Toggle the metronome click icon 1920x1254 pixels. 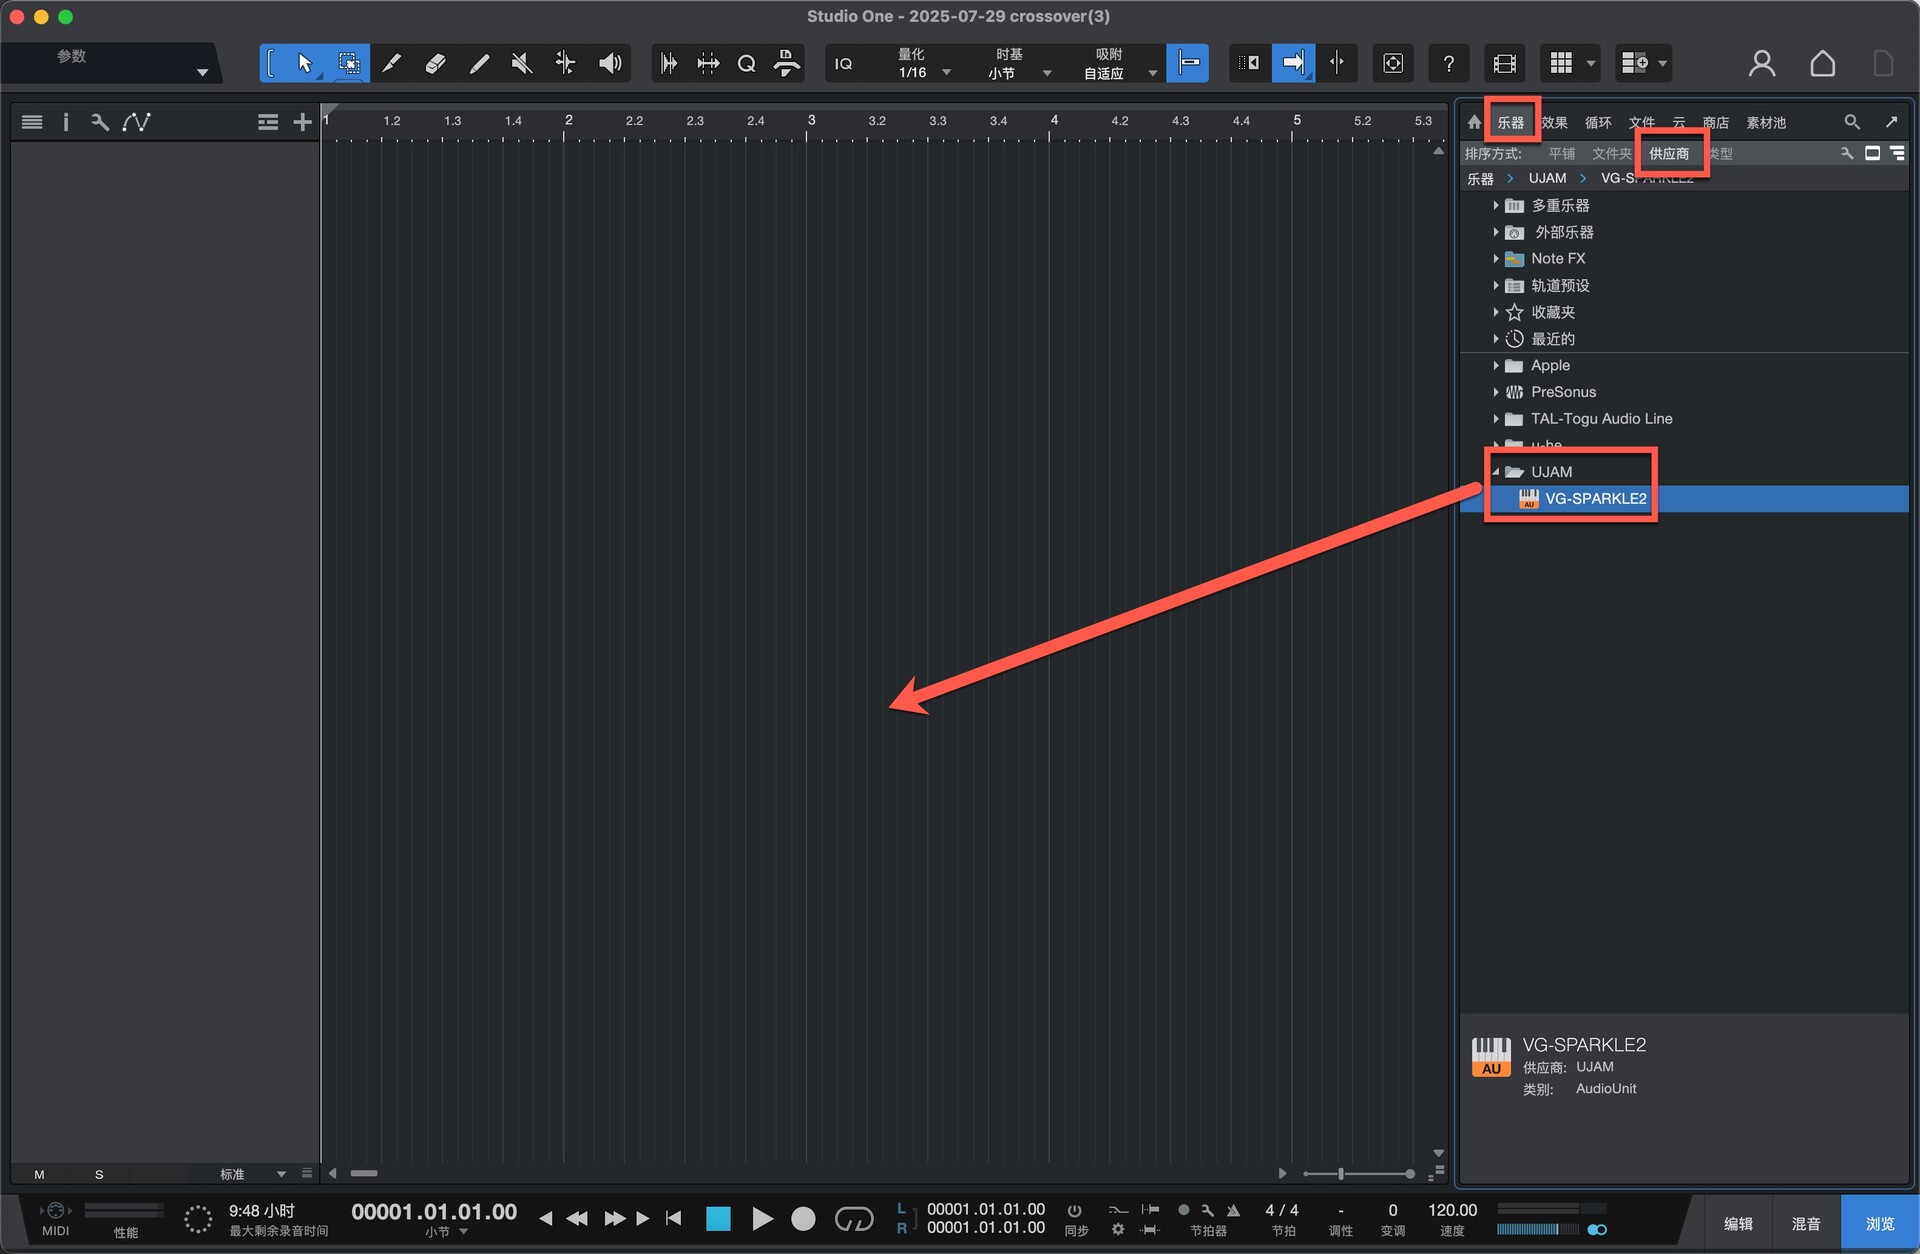[1233, 1210]
